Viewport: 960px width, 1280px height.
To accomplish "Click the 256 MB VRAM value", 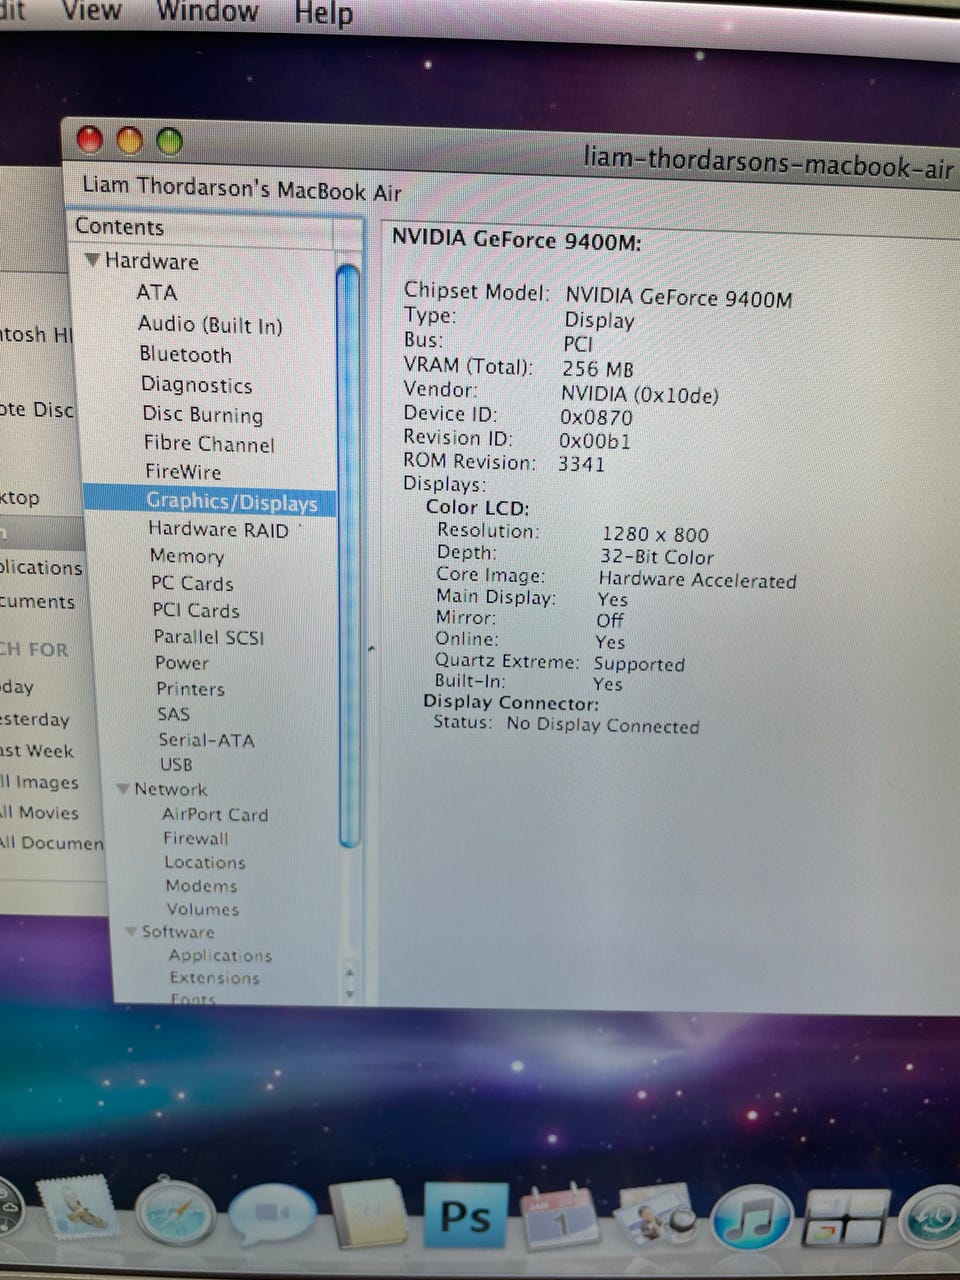I will [597, 368].
